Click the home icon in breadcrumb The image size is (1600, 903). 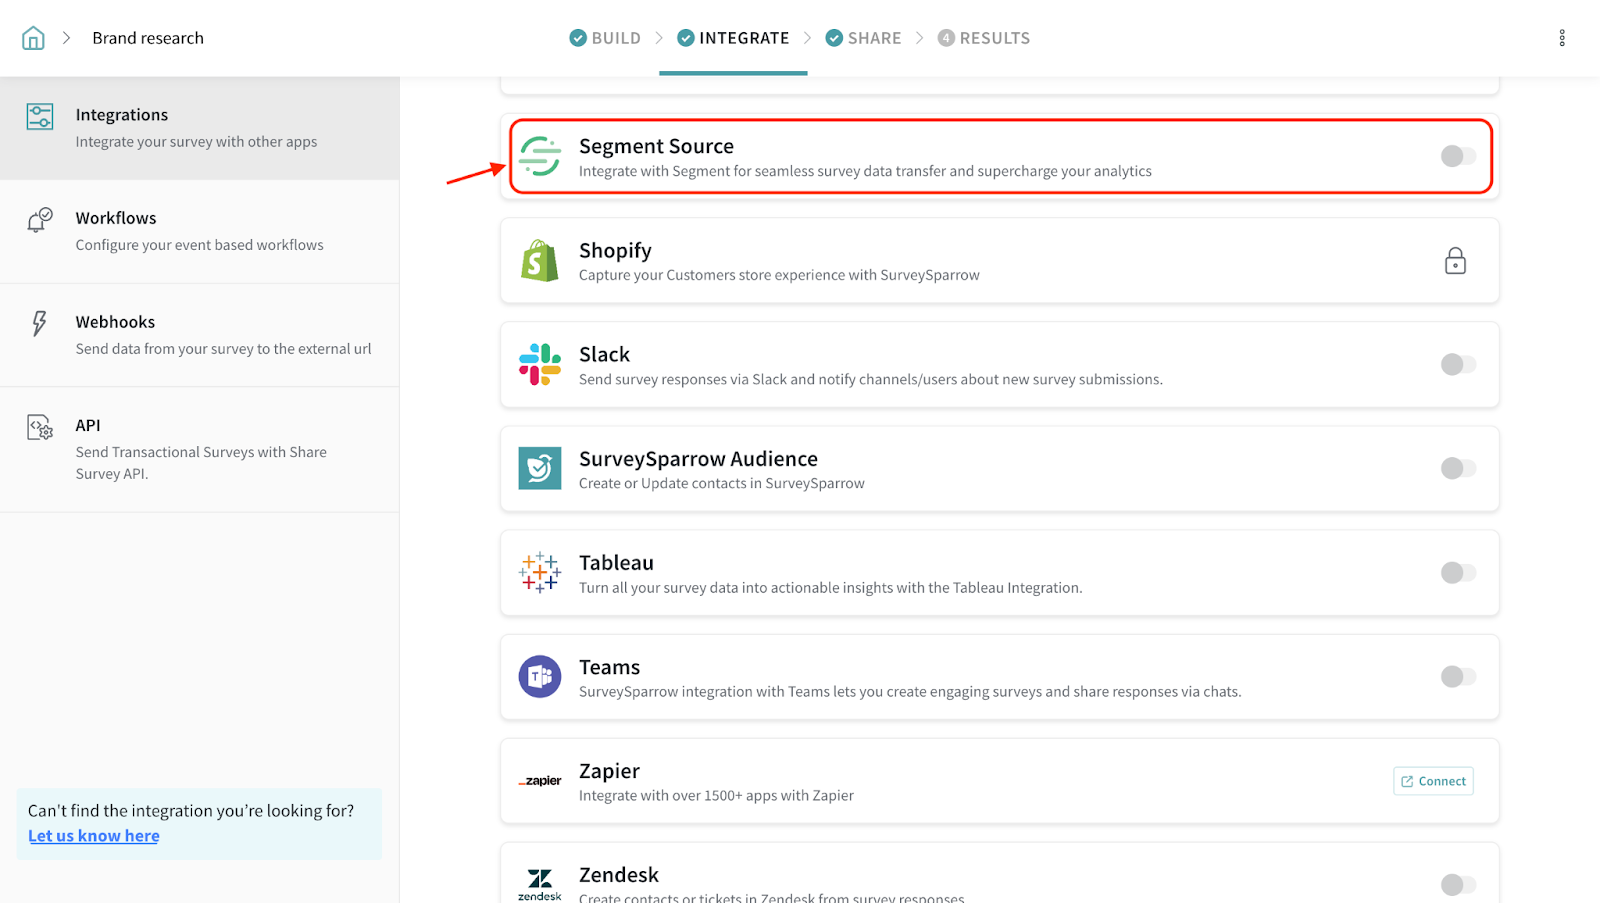(33, 38)
